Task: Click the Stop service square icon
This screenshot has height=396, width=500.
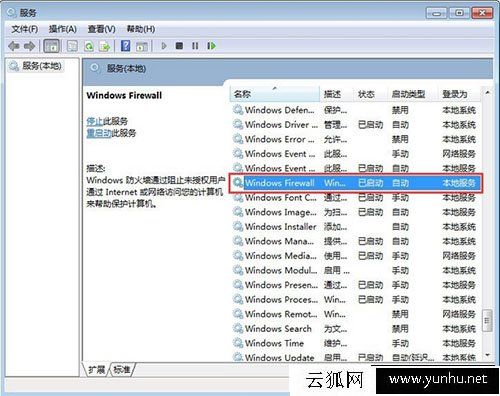Action: click(179, 46)
